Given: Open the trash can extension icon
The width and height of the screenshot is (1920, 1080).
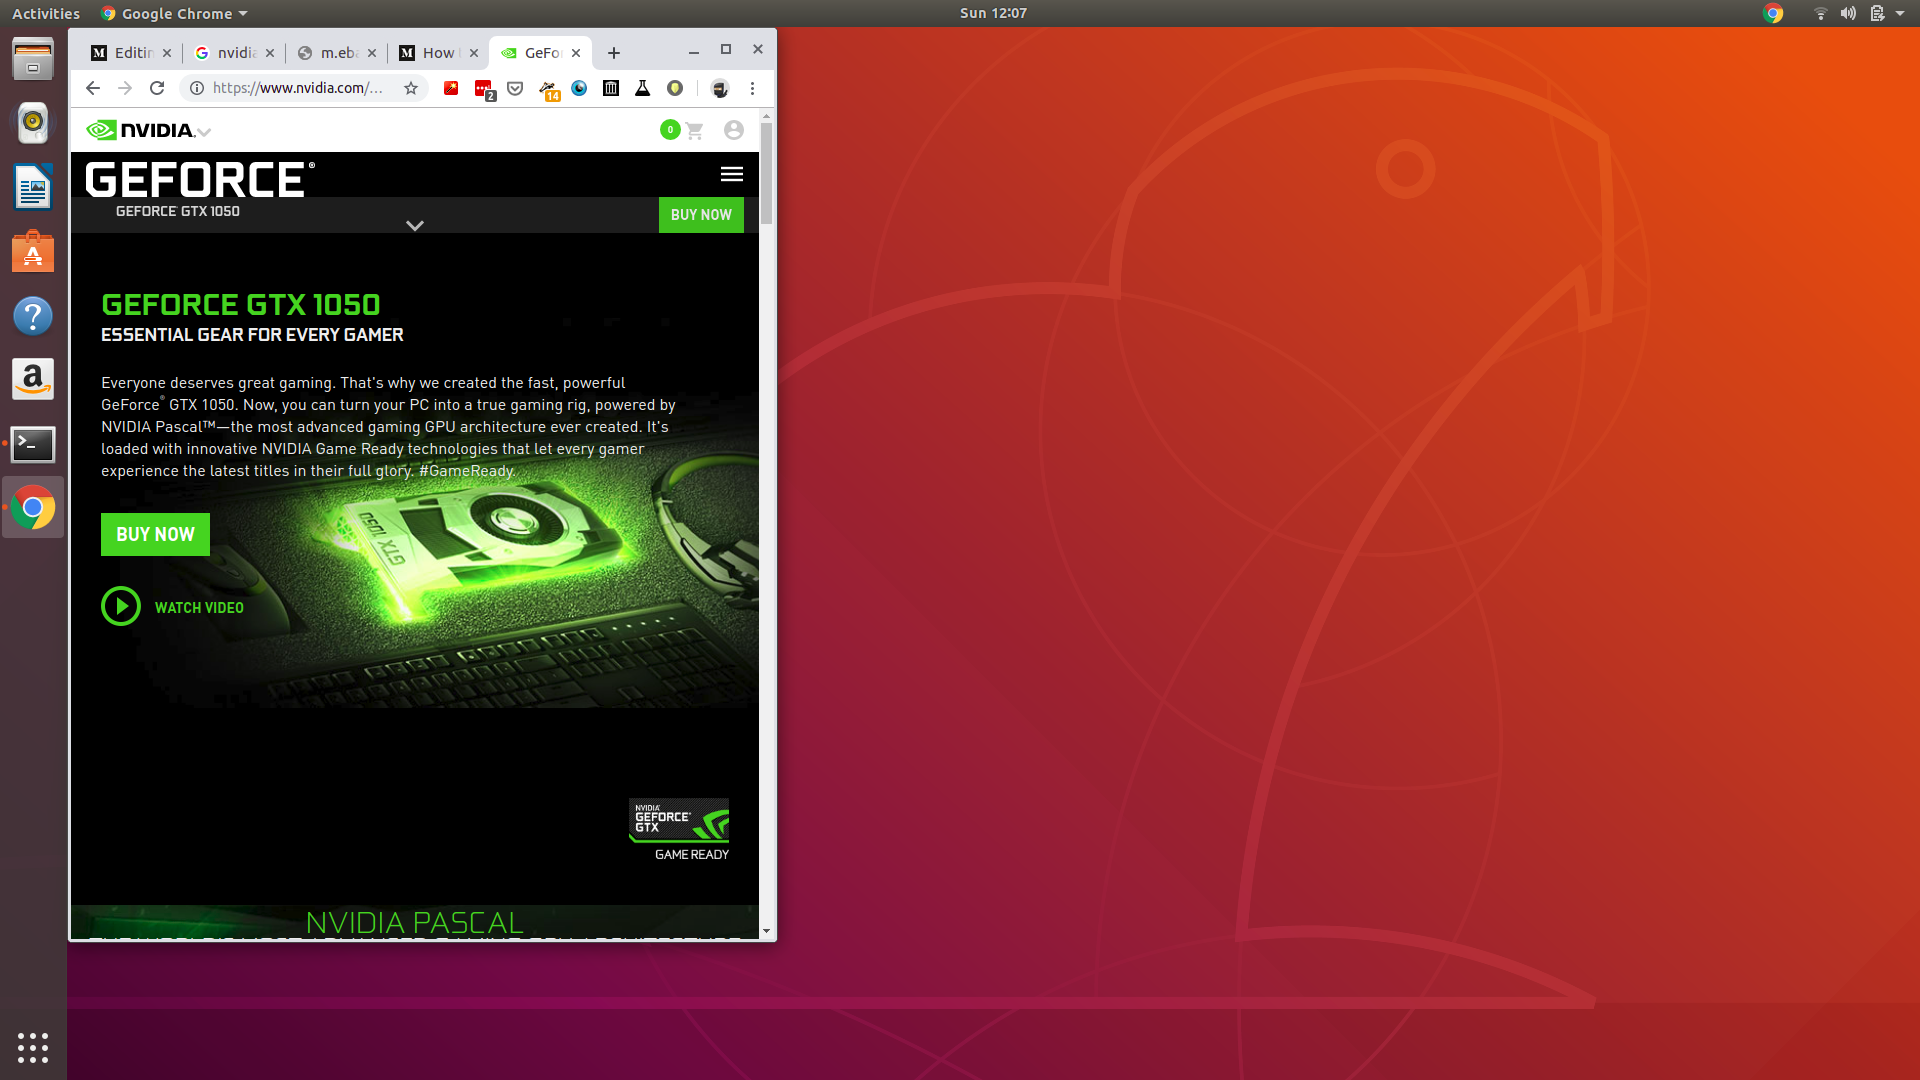Looking at the screenshot, I should click(x=611, y=88).
